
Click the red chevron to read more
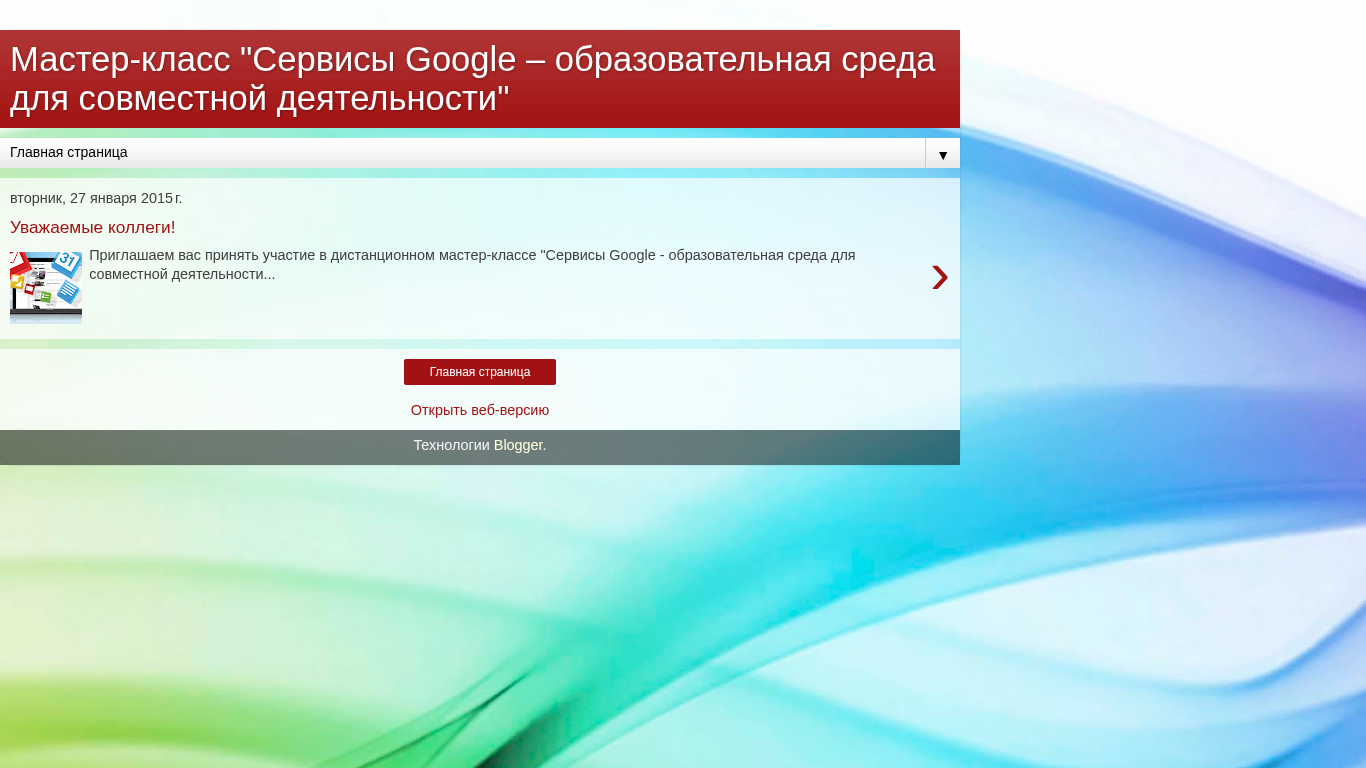pos(939,277)
